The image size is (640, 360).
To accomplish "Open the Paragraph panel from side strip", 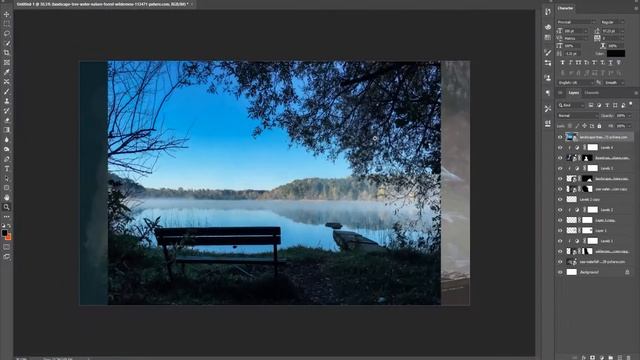I will point(548,93).
